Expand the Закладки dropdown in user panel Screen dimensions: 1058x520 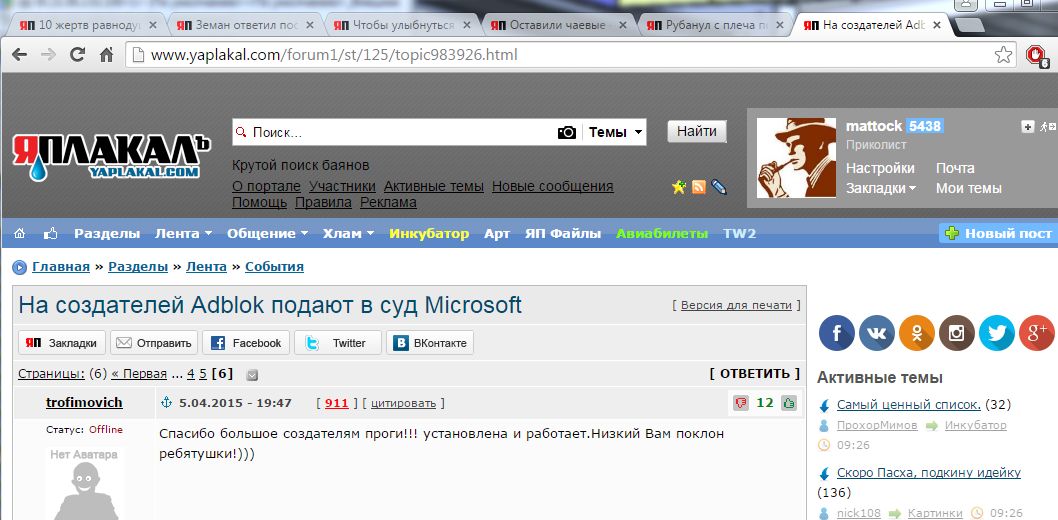pyautogui.click(x=881, y=188)
